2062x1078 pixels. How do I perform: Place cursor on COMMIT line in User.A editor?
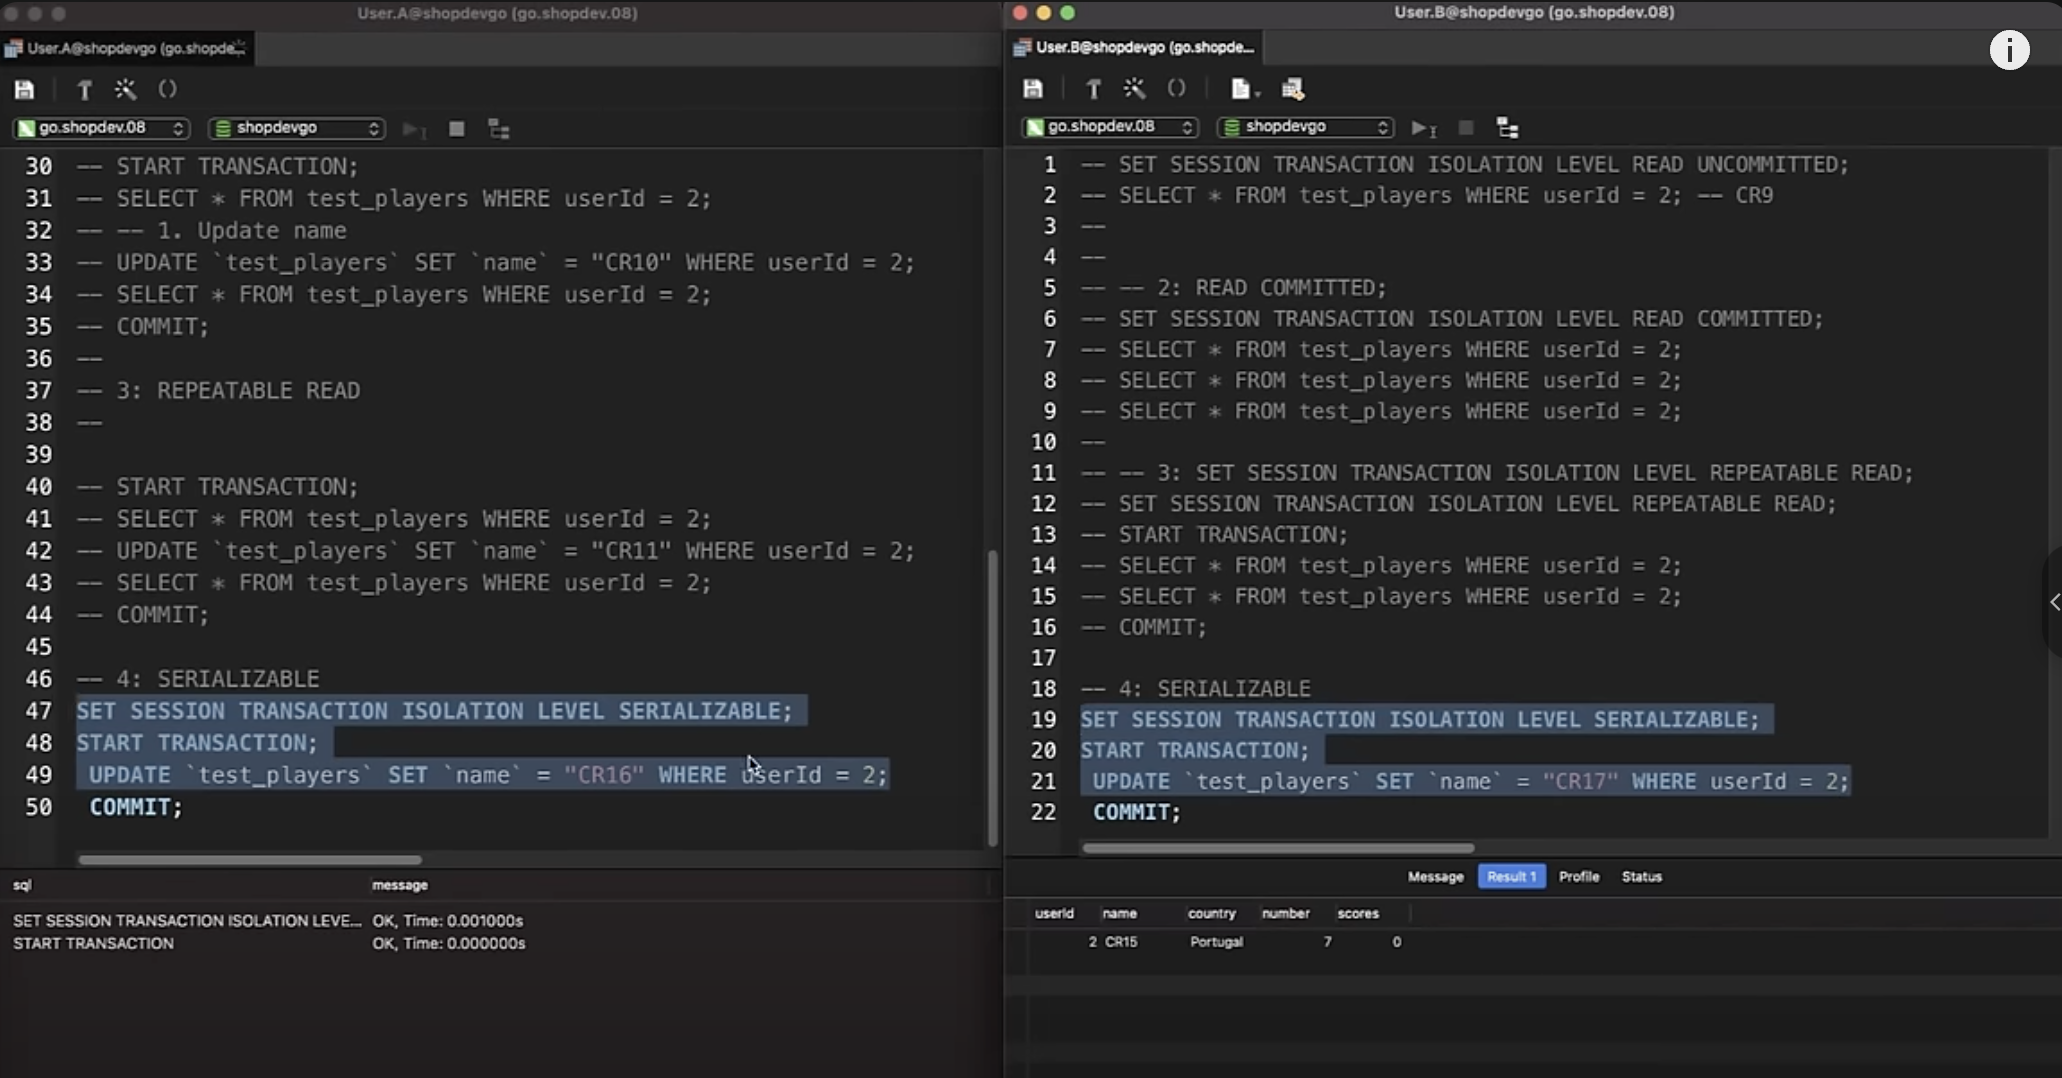click(136, 807)
